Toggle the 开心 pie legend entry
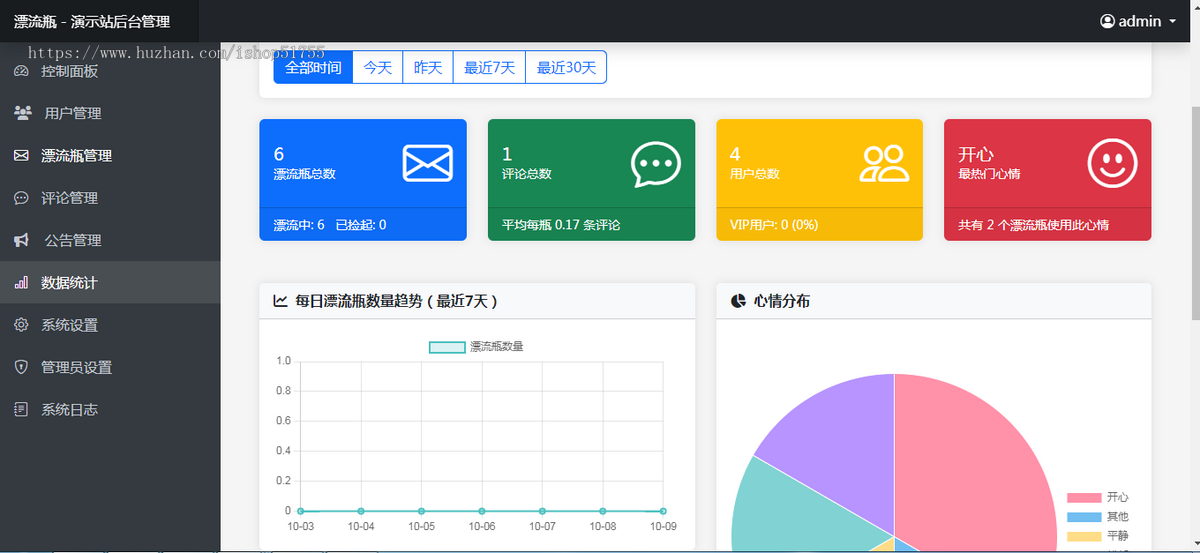 point(1098,497)
